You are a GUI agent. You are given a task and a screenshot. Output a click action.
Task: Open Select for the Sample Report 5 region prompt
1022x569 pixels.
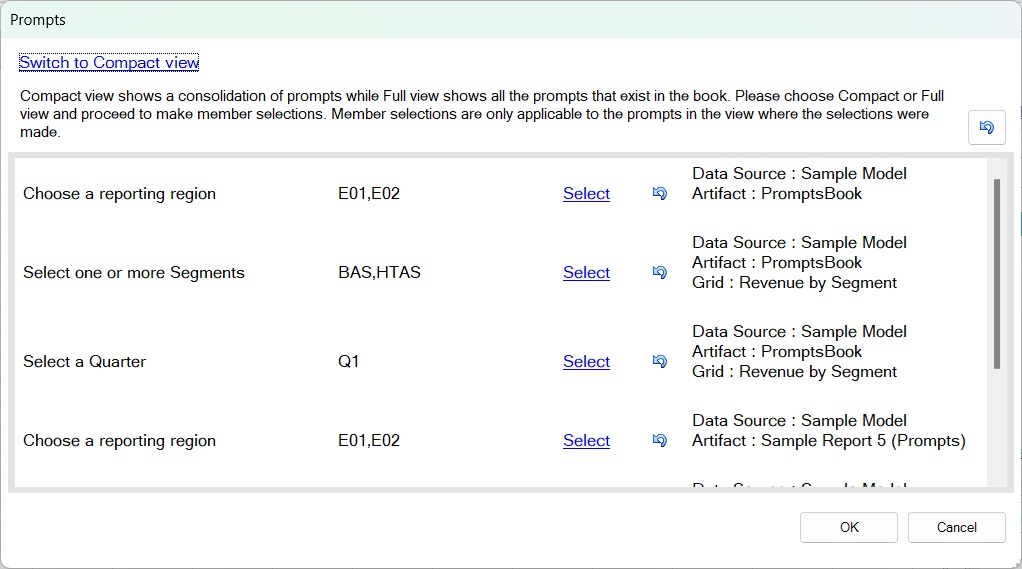click(586, 441)
